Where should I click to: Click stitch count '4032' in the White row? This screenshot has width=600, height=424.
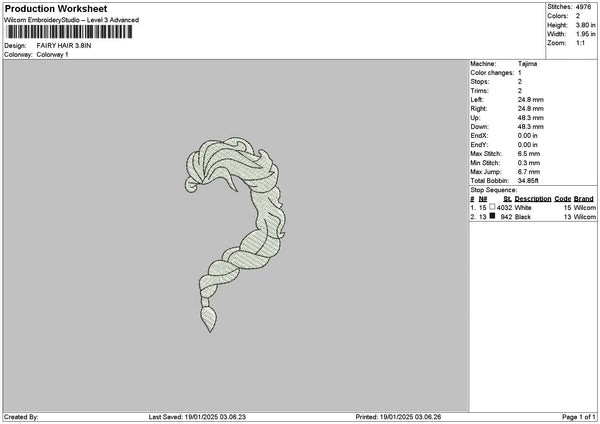[x=504, y=208]
